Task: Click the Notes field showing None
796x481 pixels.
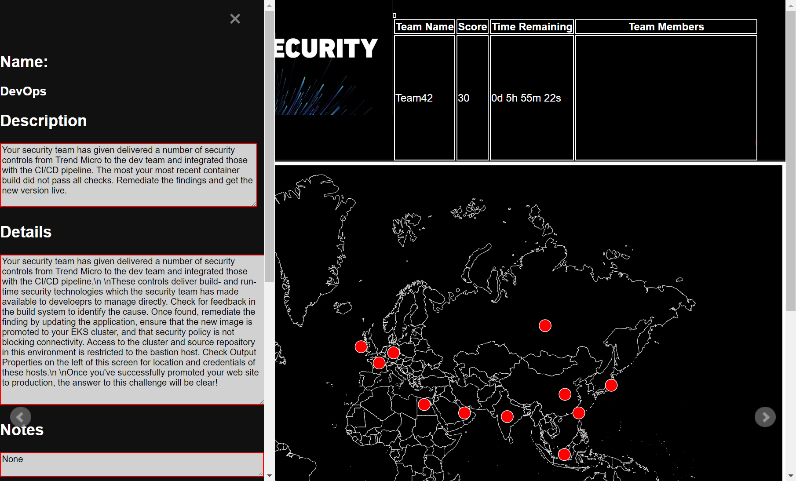Action: pos(131,464)
